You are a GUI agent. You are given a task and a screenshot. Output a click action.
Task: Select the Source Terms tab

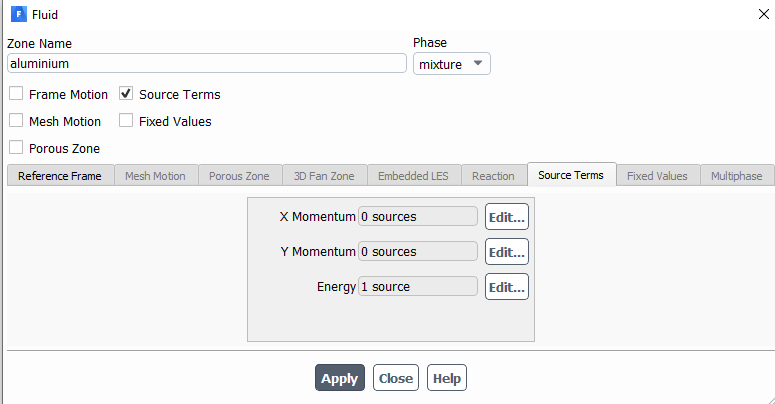[571, 175]
